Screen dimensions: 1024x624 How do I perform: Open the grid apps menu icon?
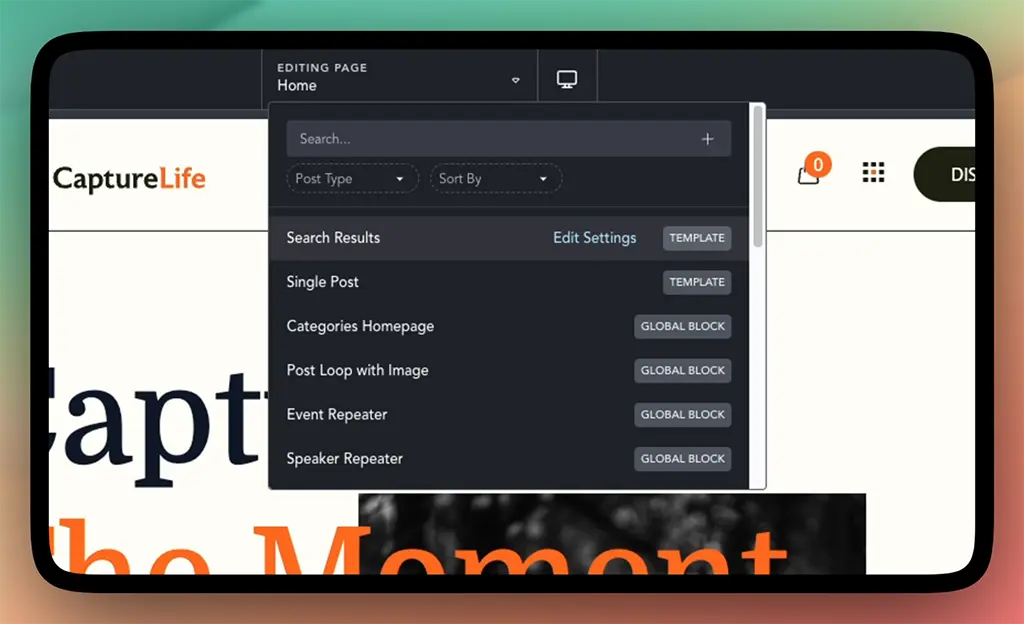[873, 173]
